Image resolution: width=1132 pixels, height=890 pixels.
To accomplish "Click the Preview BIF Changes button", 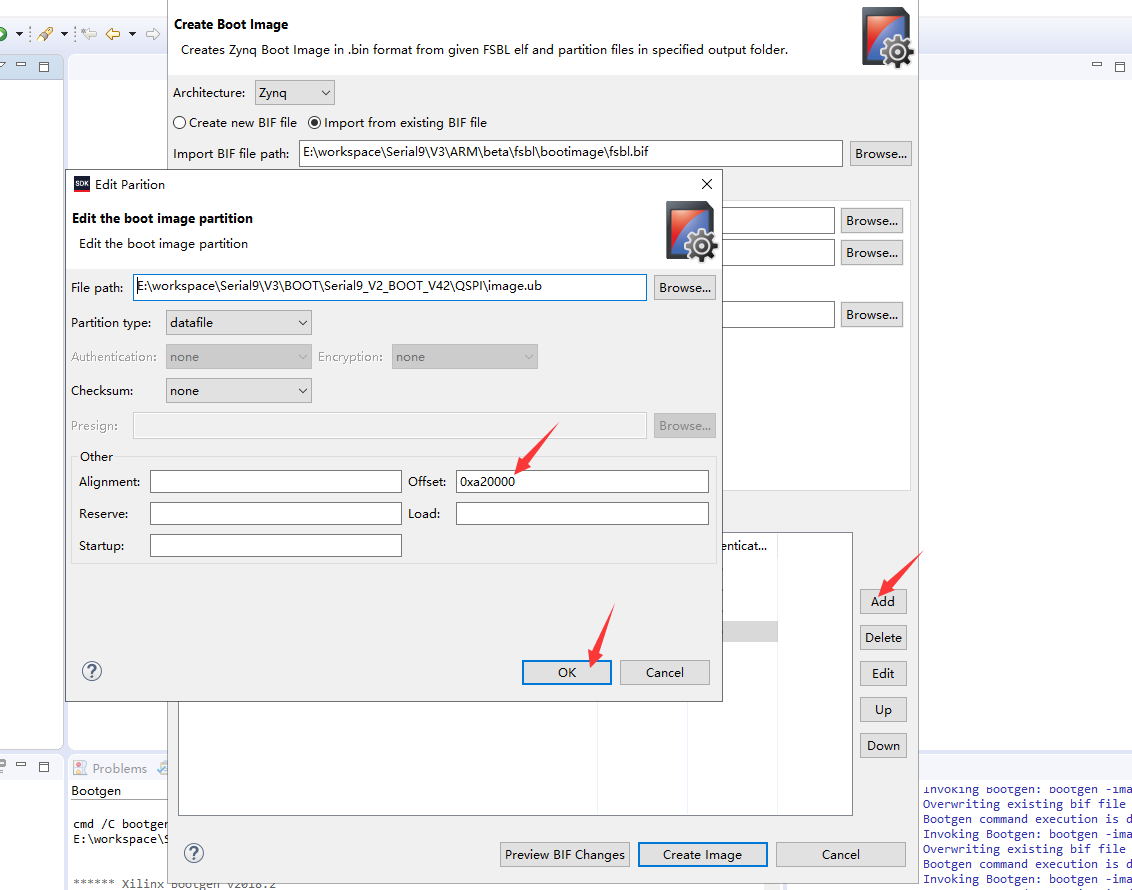I will coord(564,854).
